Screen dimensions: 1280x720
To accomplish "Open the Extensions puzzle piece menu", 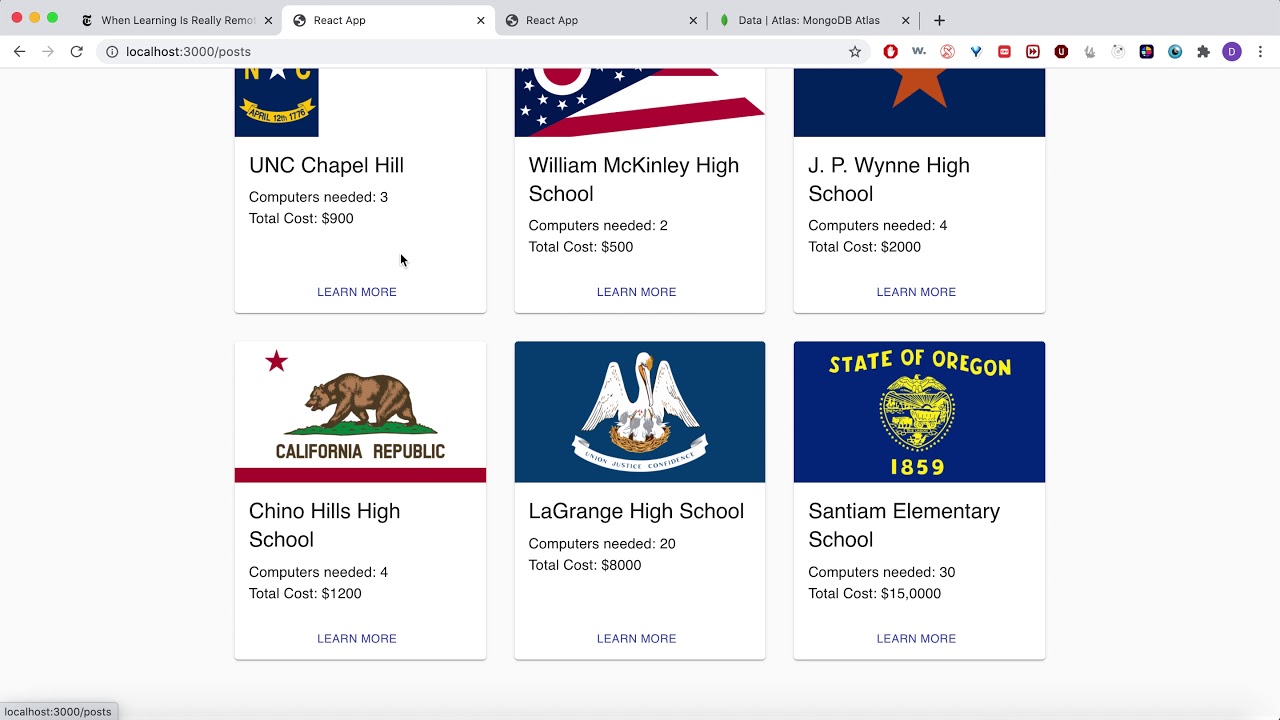I will [1203, 52].
